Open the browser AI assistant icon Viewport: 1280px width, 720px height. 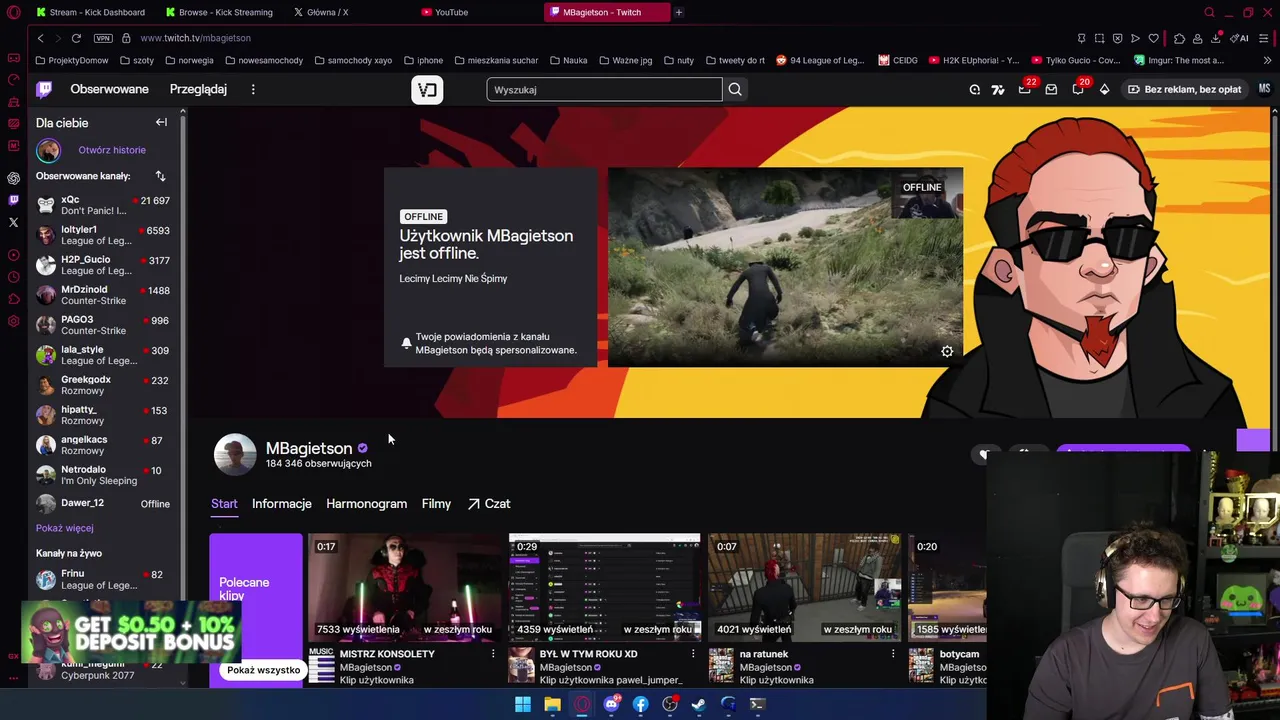1239,38
